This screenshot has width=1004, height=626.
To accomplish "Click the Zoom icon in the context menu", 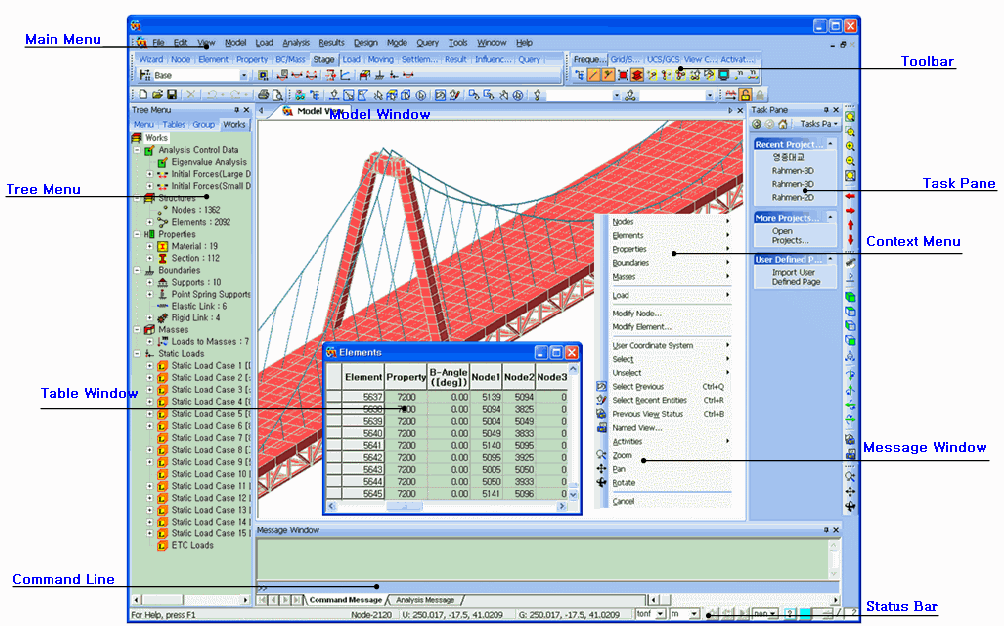I will pos(602,455).
